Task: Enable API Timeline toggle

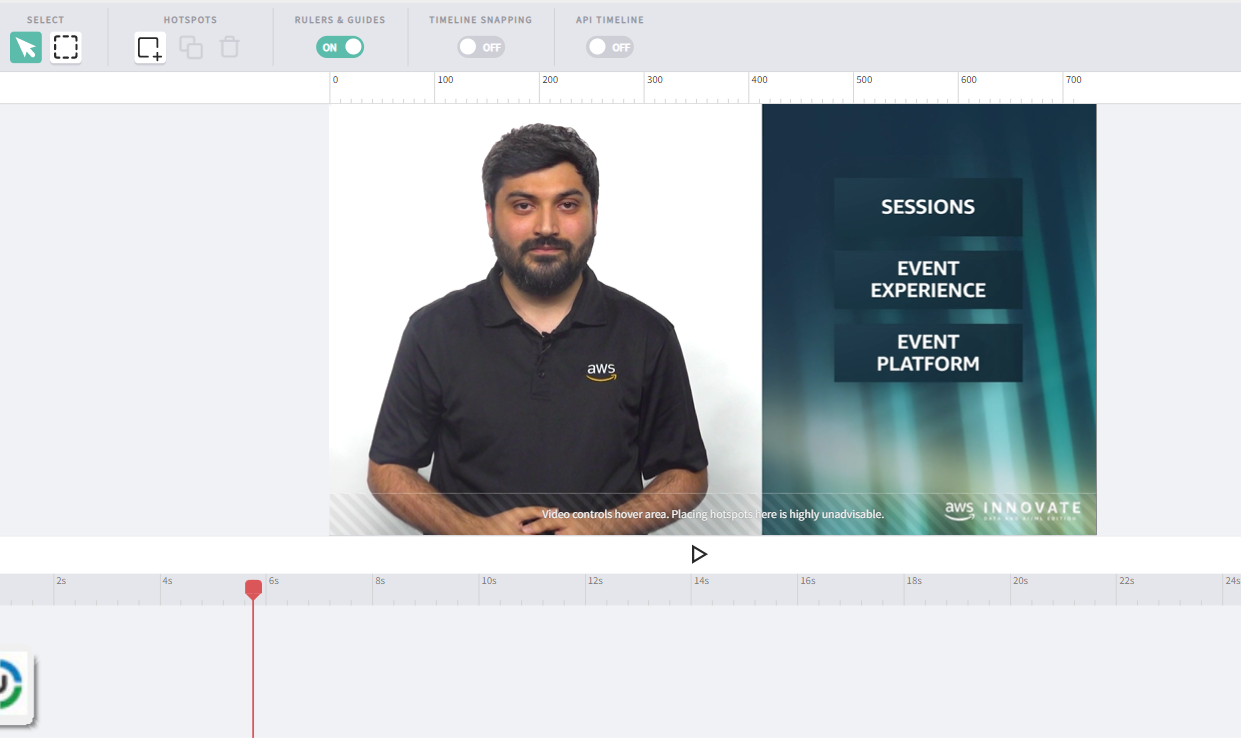Action: click(x=610, y=47)
